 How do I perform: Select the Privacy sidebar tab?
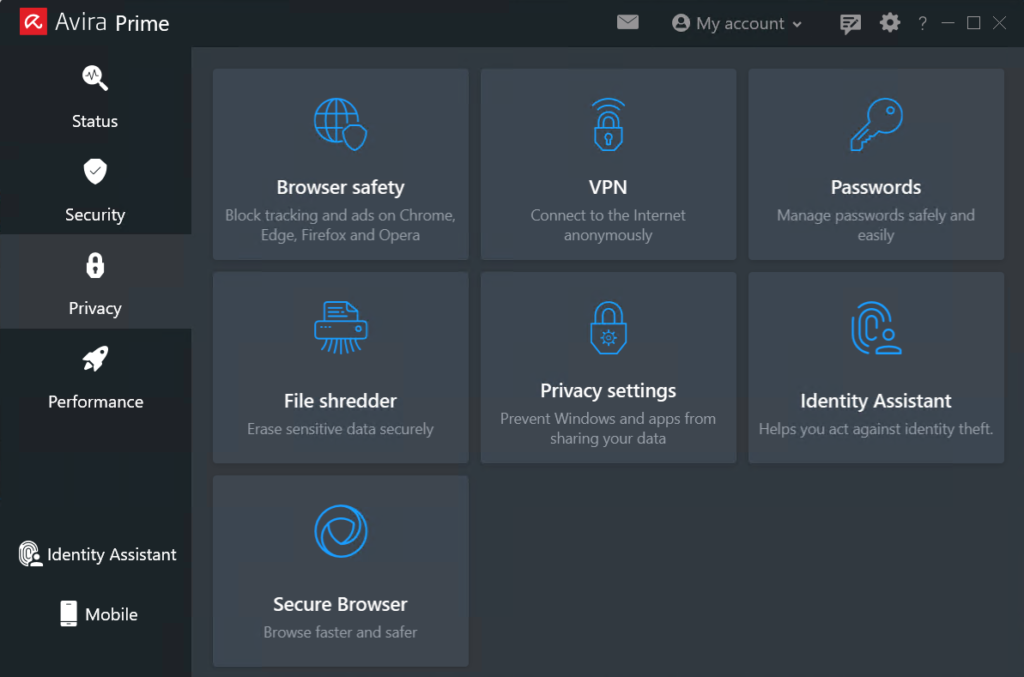[x=95, y=282]
